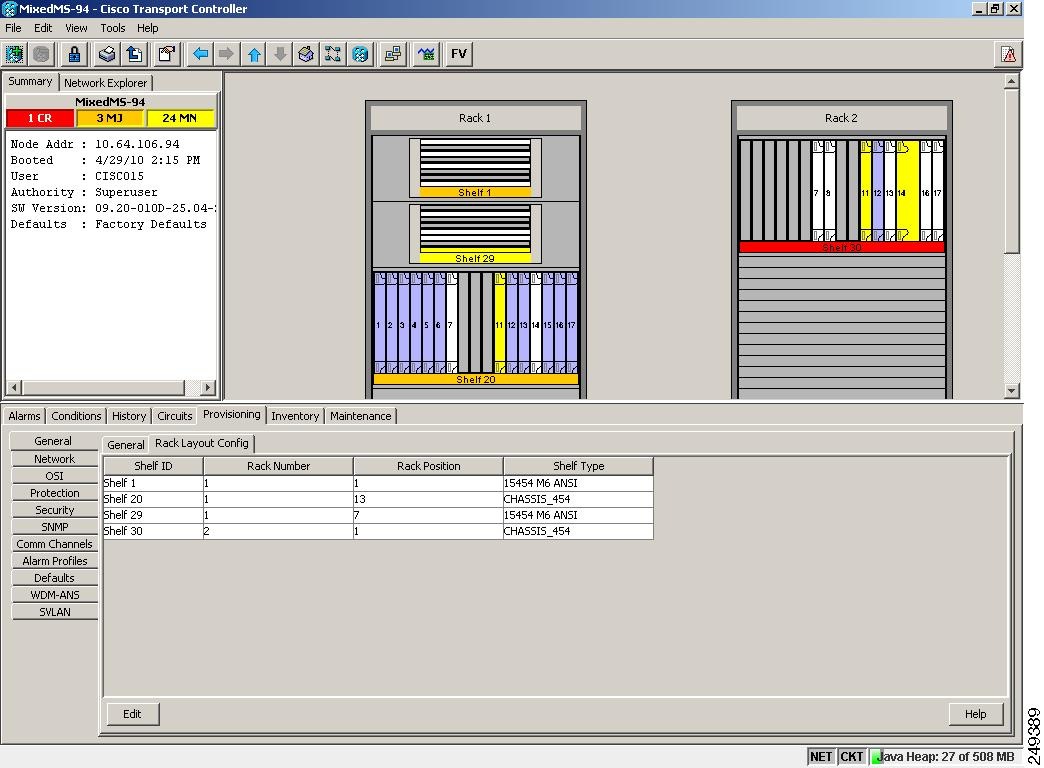The image size is (1044, 768).
Task: Click the SVLAN side button
Action: tap(55, 611)
